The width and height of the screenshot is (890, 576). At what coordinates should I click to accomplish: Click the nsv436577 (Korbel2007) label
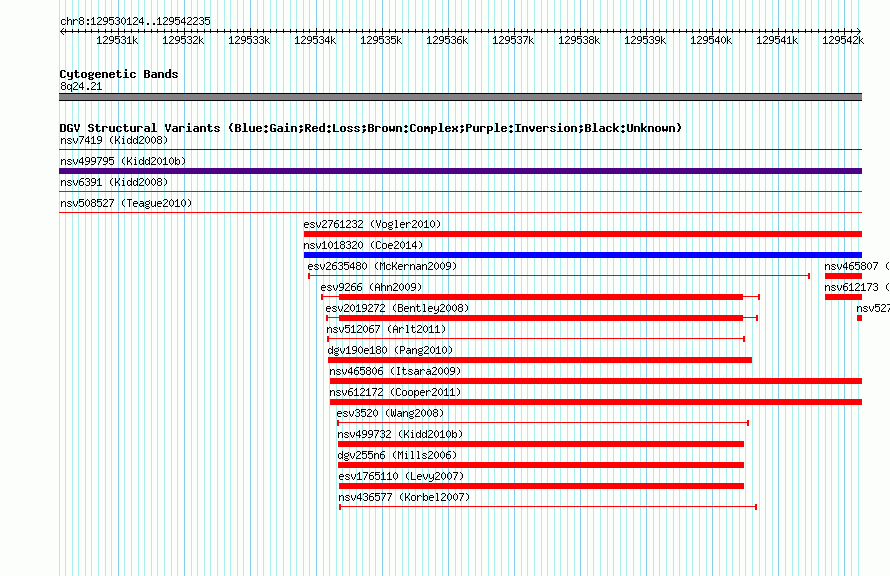(404, 497)
